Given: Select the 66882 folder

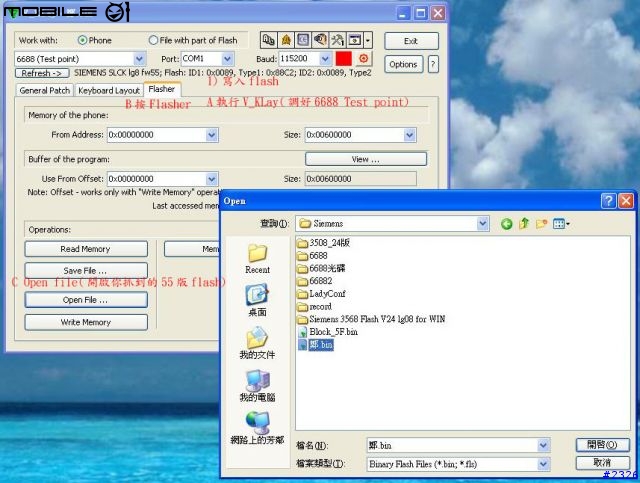Looking at the screenshot, I should [315, 281].
